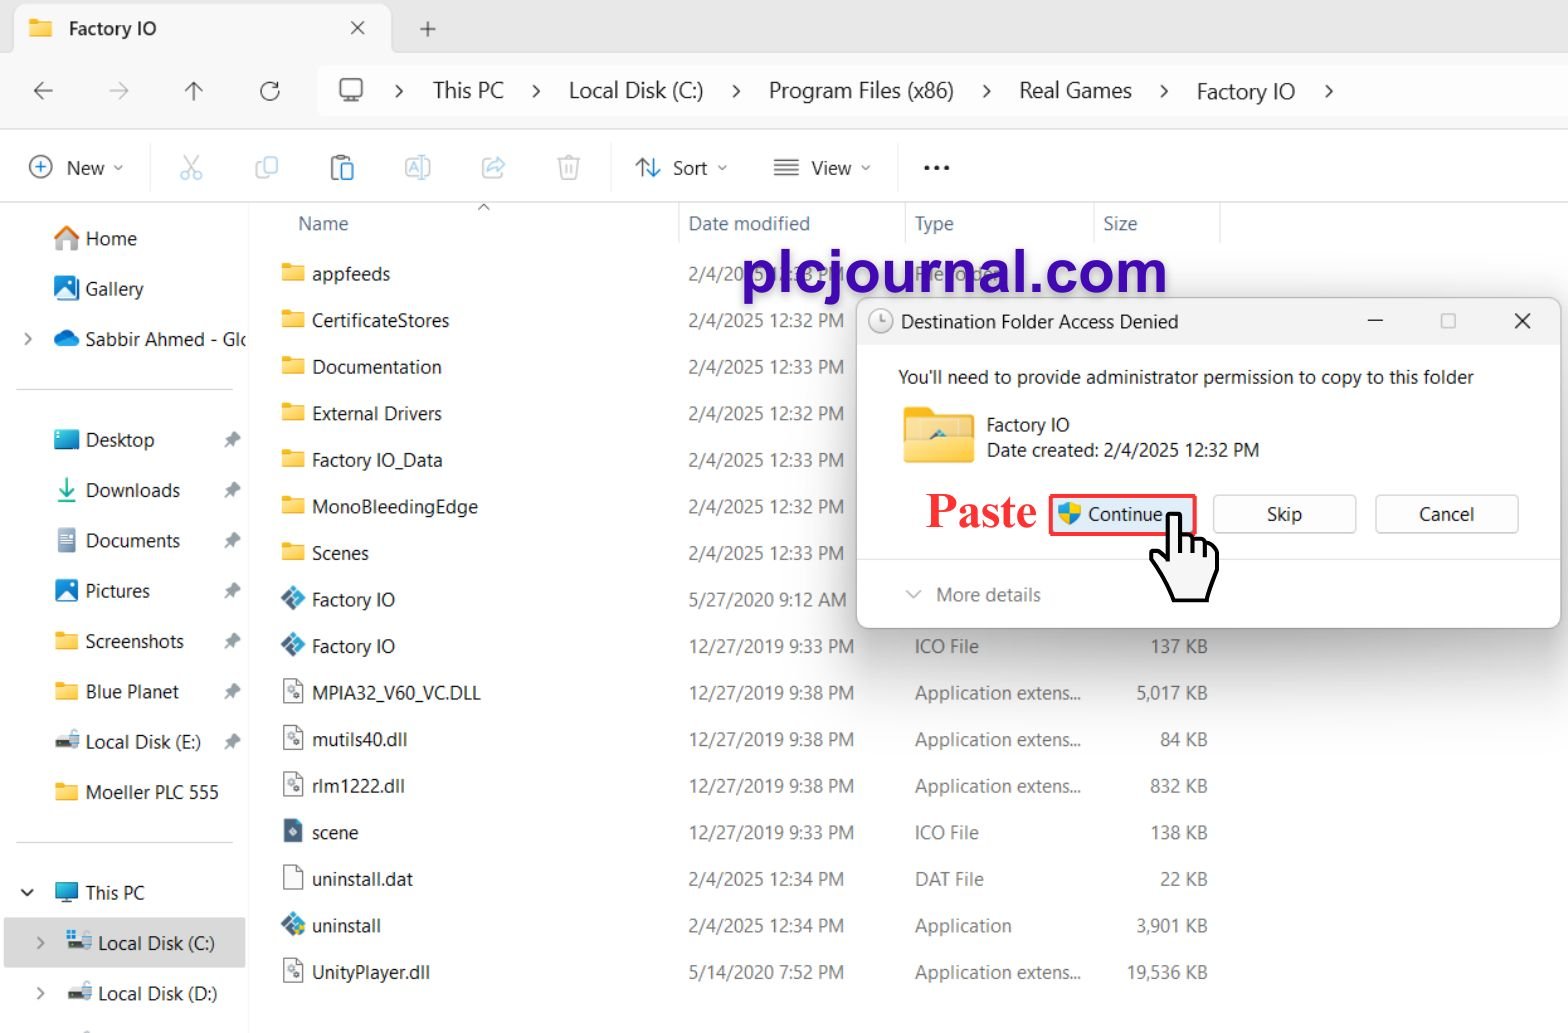Image resolution: width=1568 pixels, height=1033 pixels.
Task: Click Cancel in the access denied dialog
Action: pos(1446,514)
